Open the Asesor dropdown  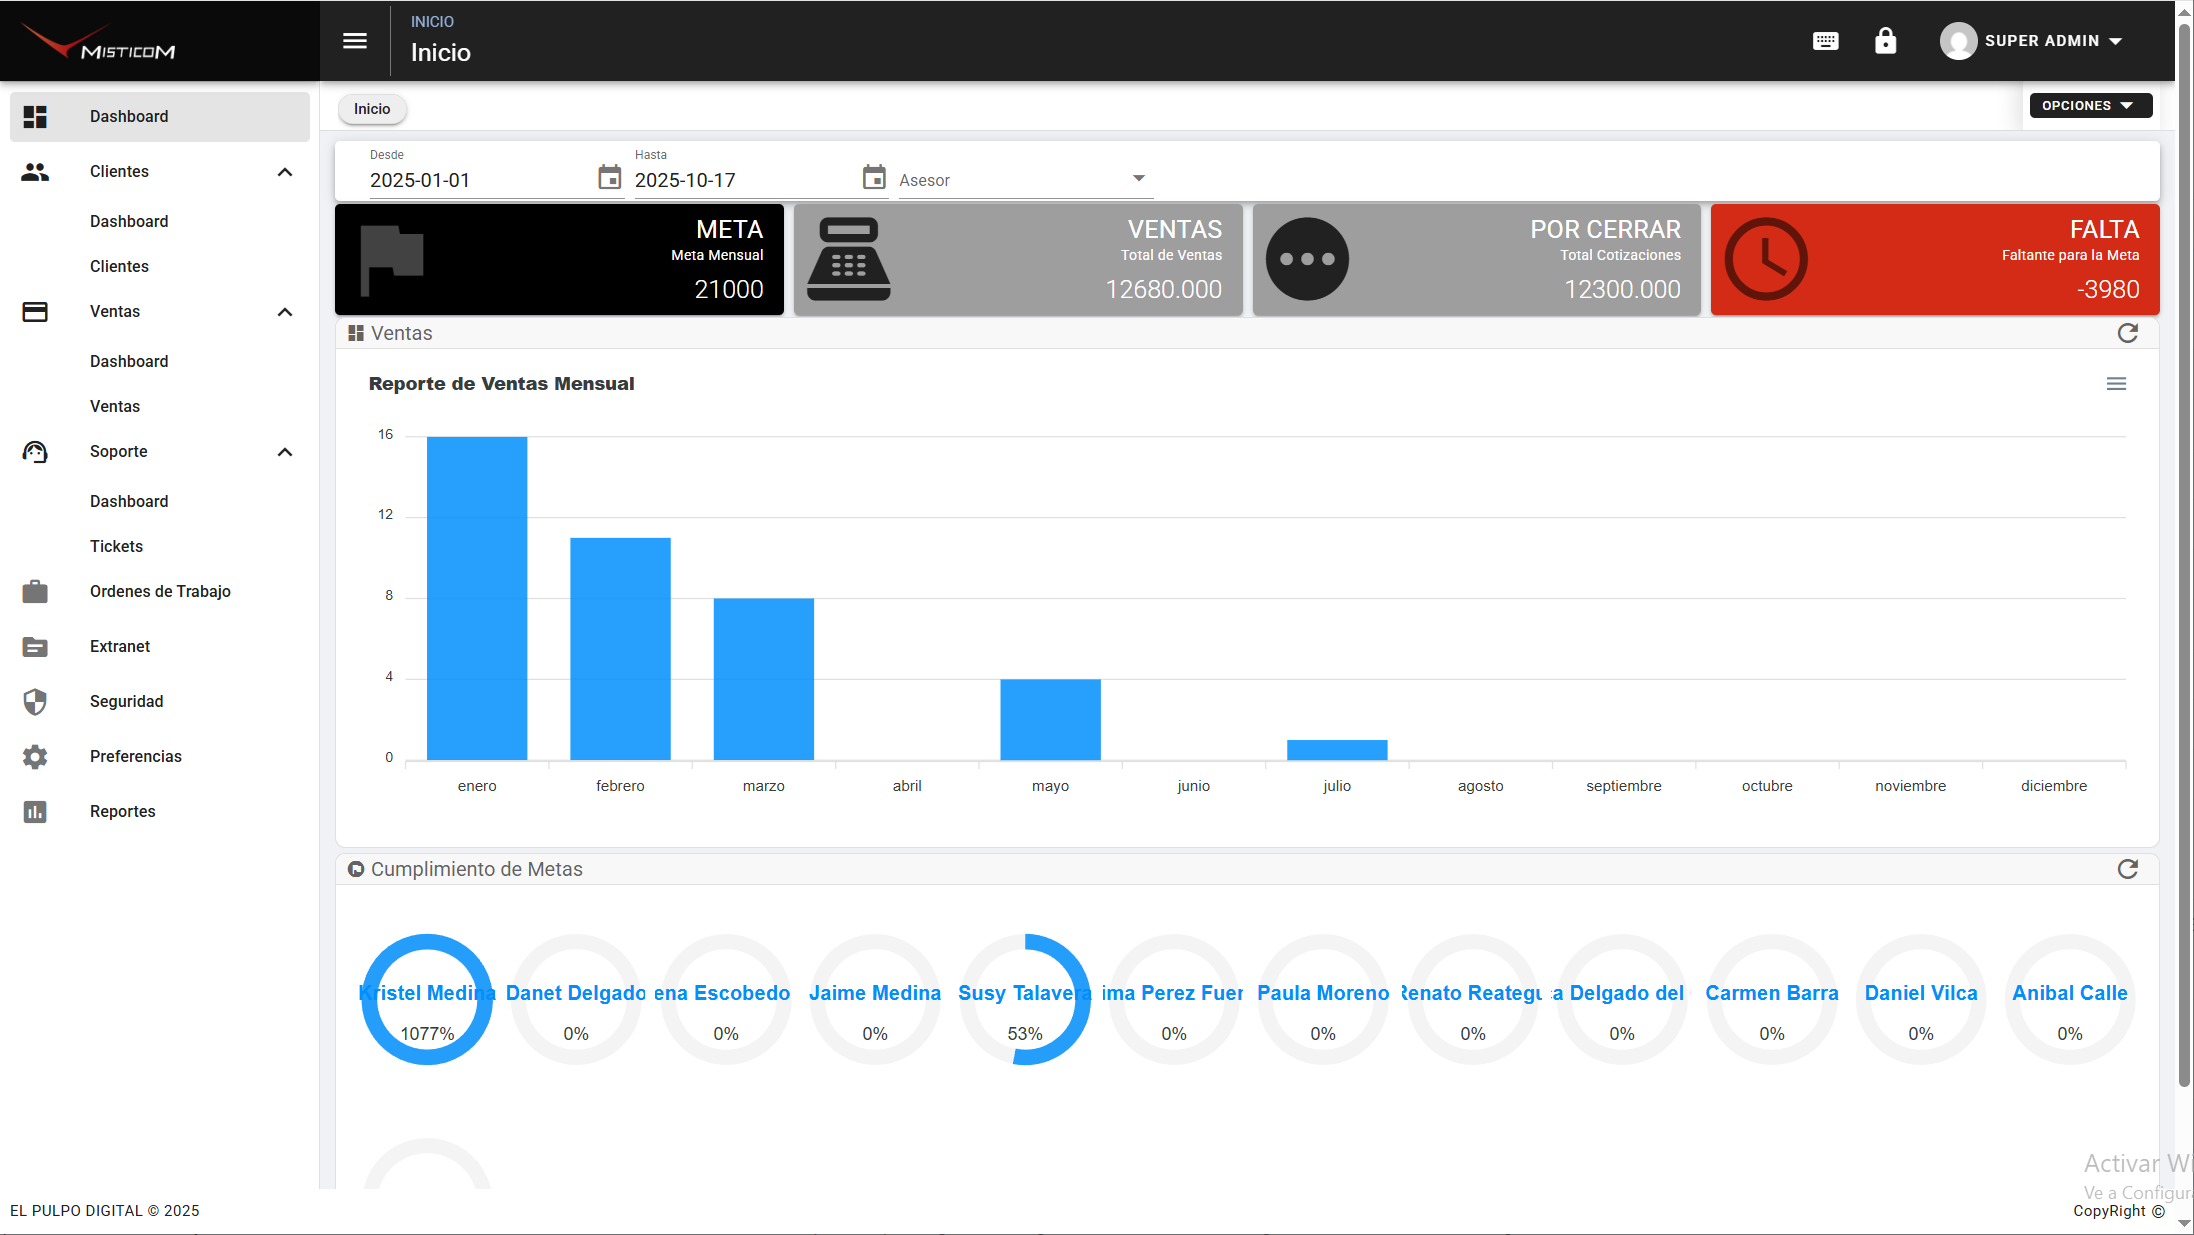coord(1025,180)
